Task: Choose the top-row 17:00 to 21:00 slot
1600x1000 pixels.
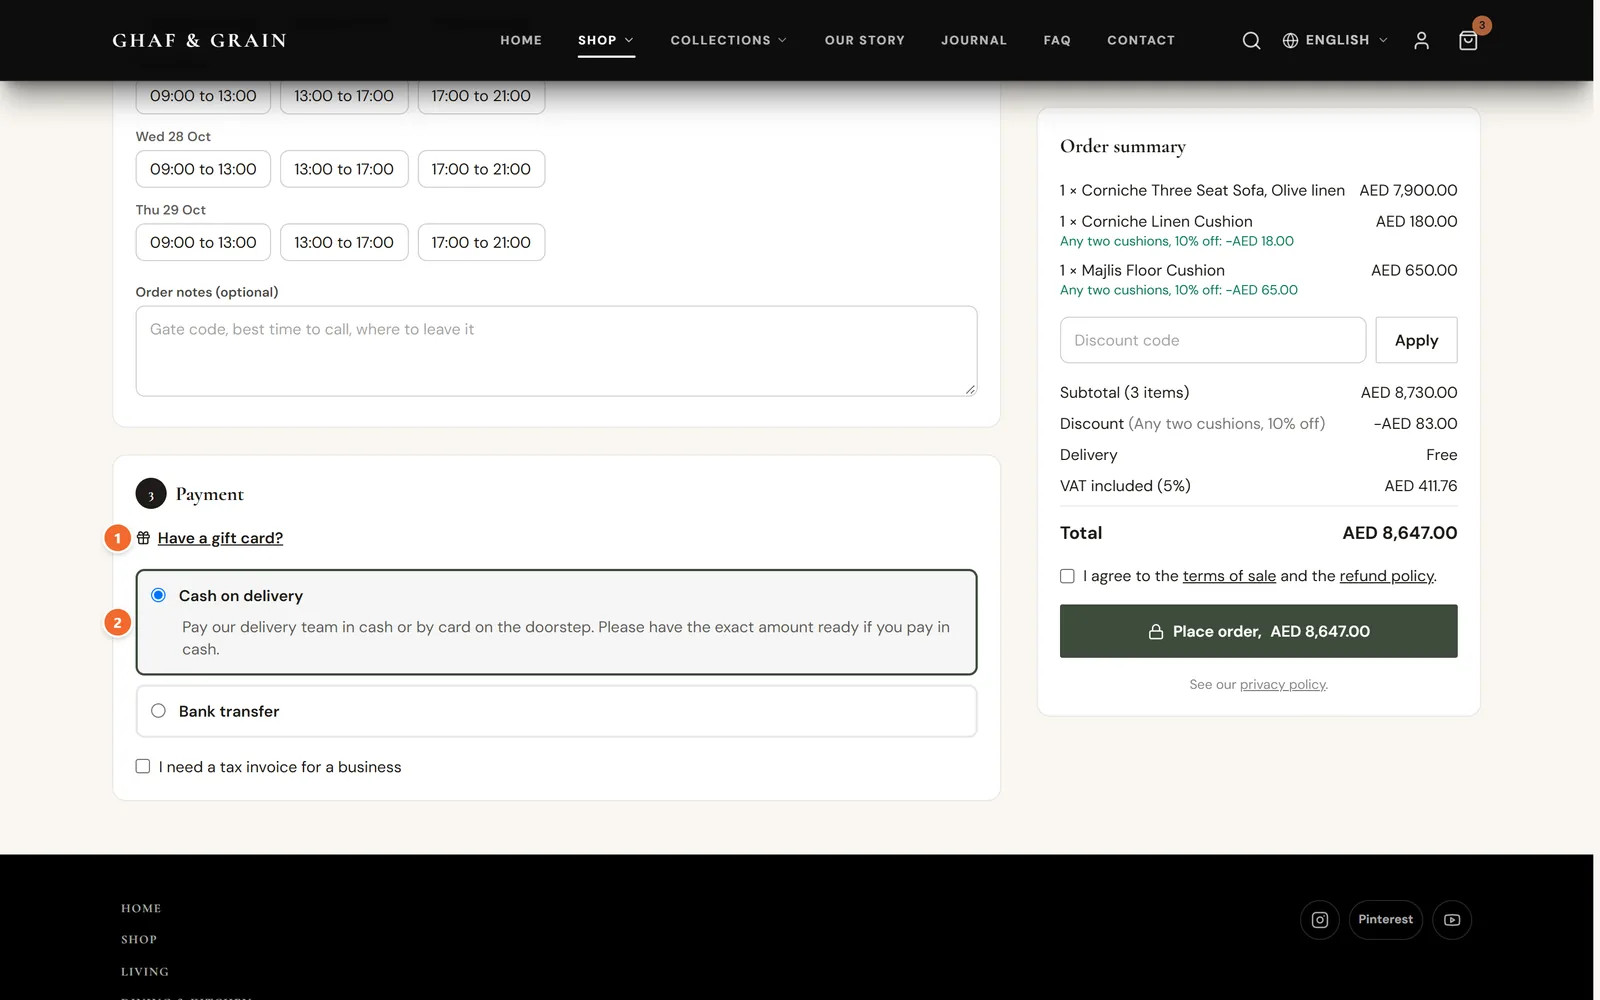Action: click(481, 97)
